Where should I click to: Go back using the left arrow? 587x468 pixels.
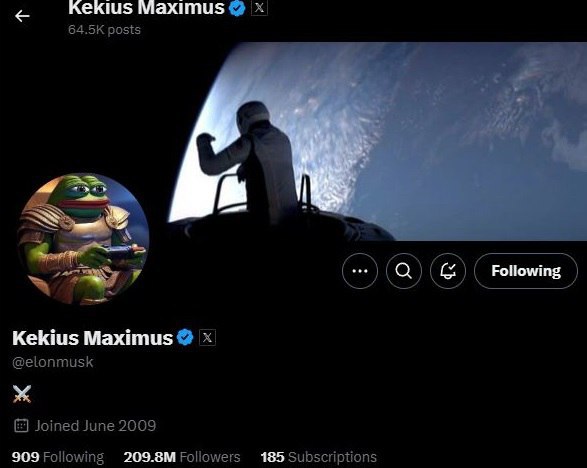tap(22, 16)
